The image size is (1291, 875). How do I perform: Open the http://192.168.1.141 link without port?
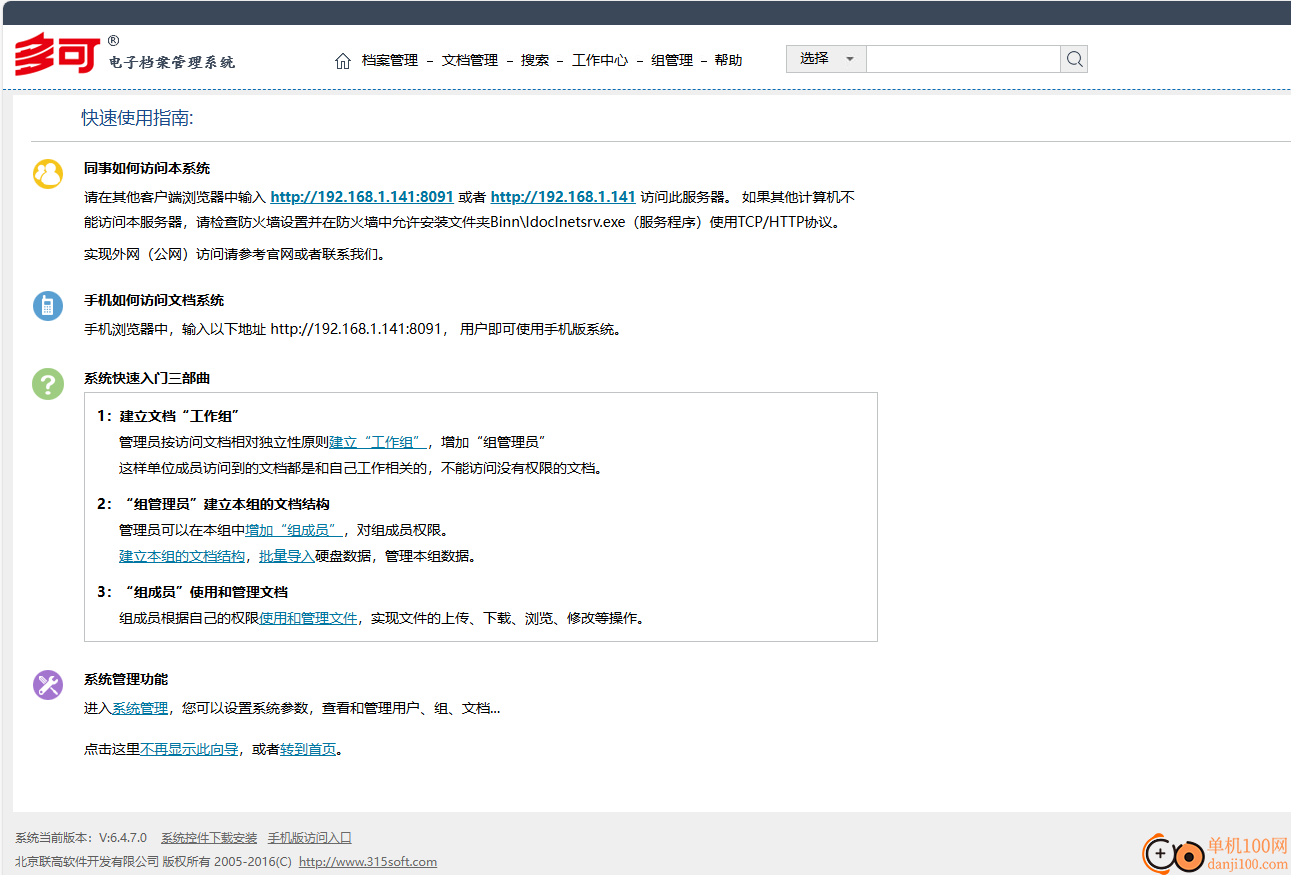tap(563, 197)
